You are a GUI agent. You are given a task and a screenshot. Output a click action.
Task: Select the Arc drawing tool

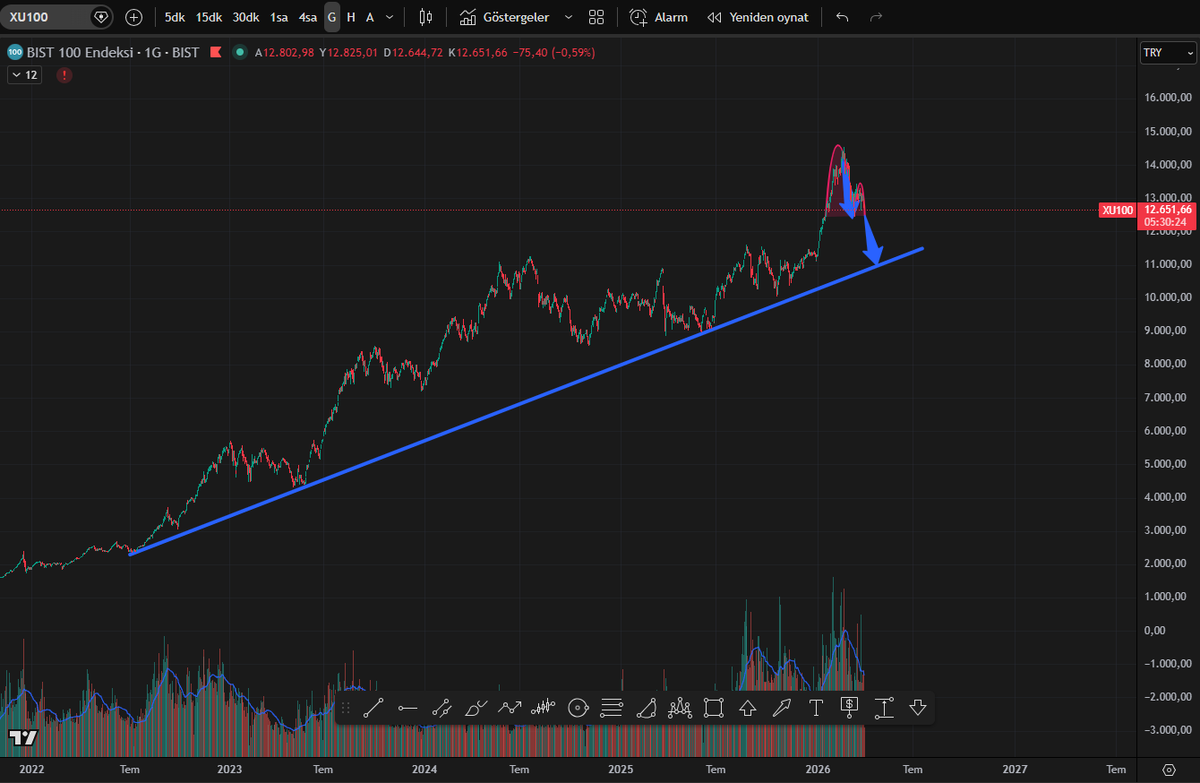coord(646,709)
